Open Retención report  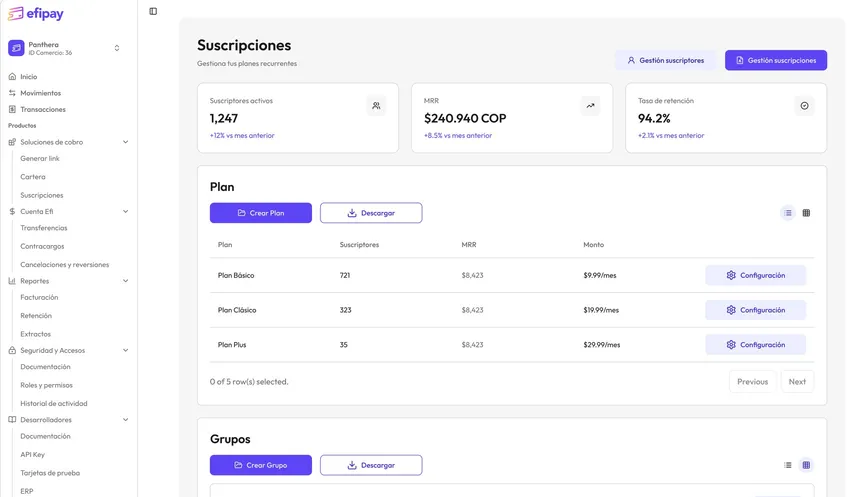point(36,316)
